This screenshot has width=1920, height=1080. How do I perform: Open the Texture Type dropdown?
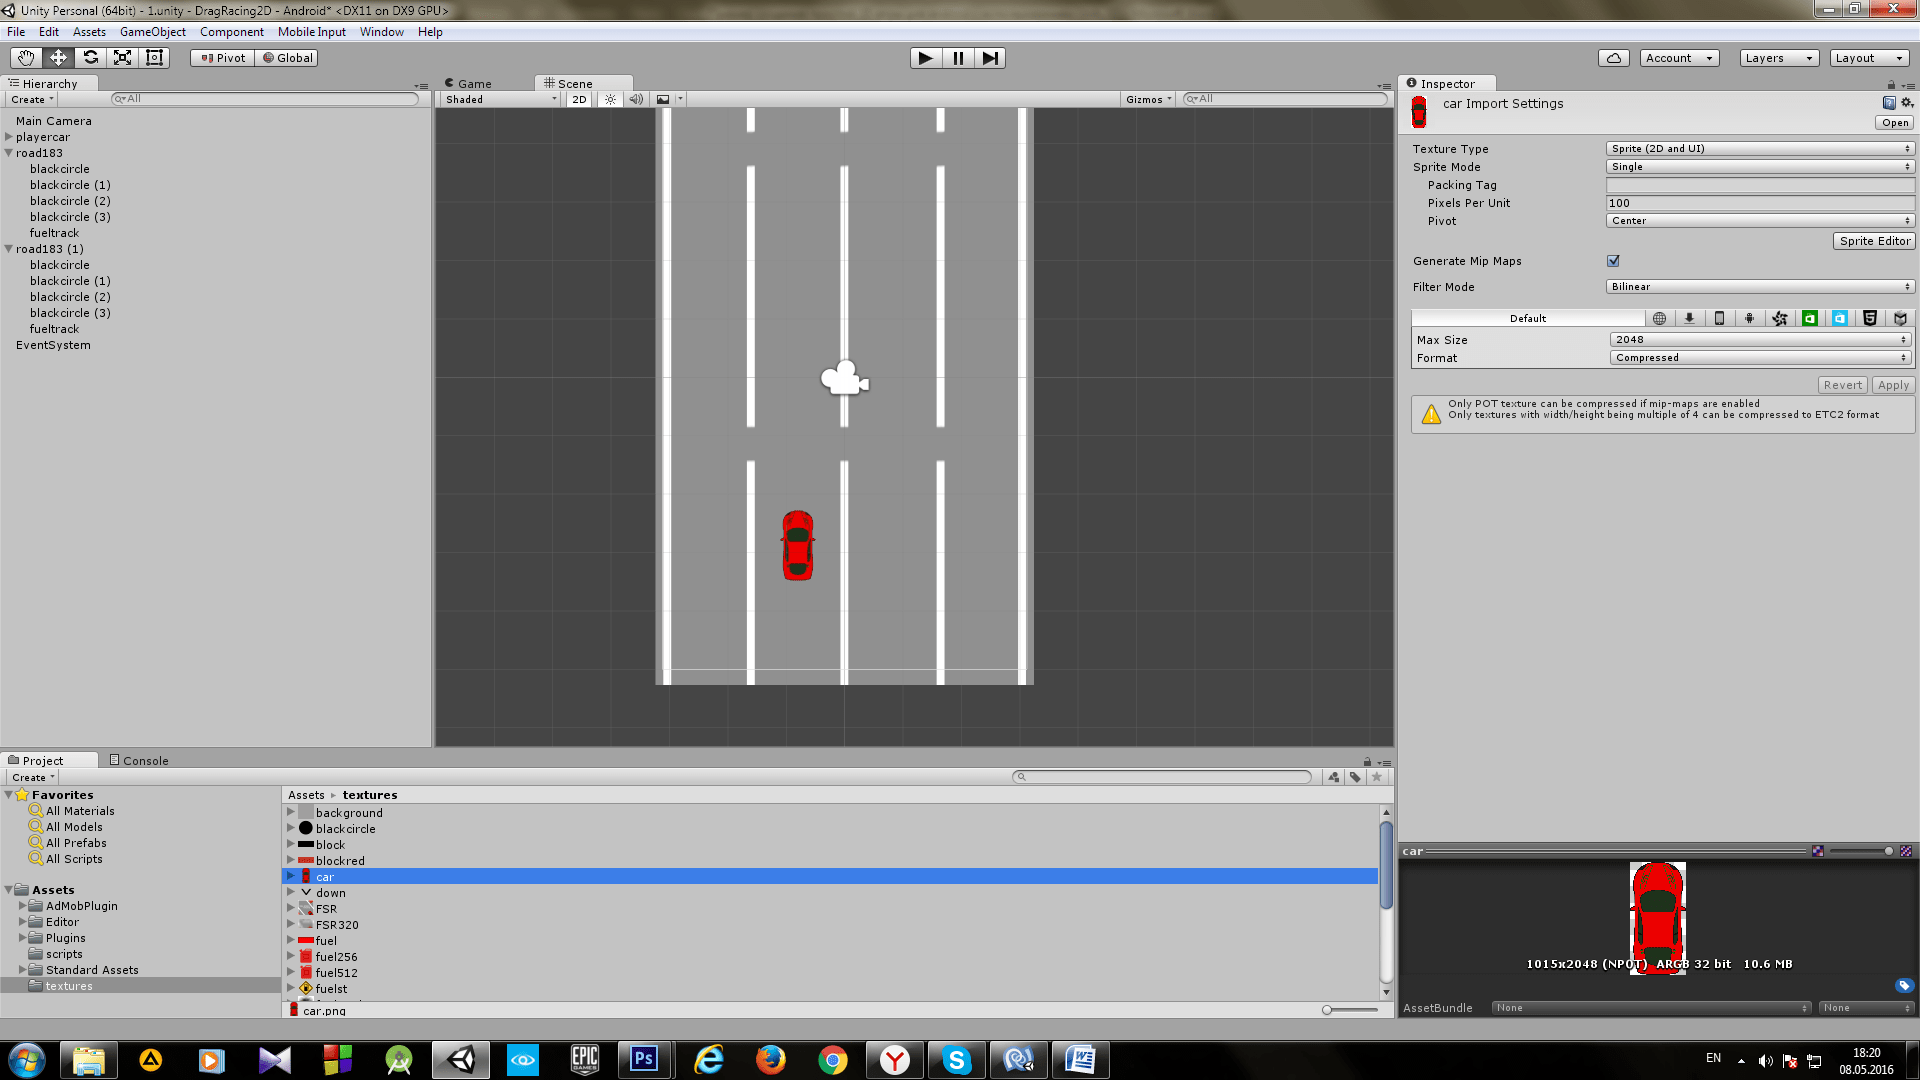pos(1760,148)
